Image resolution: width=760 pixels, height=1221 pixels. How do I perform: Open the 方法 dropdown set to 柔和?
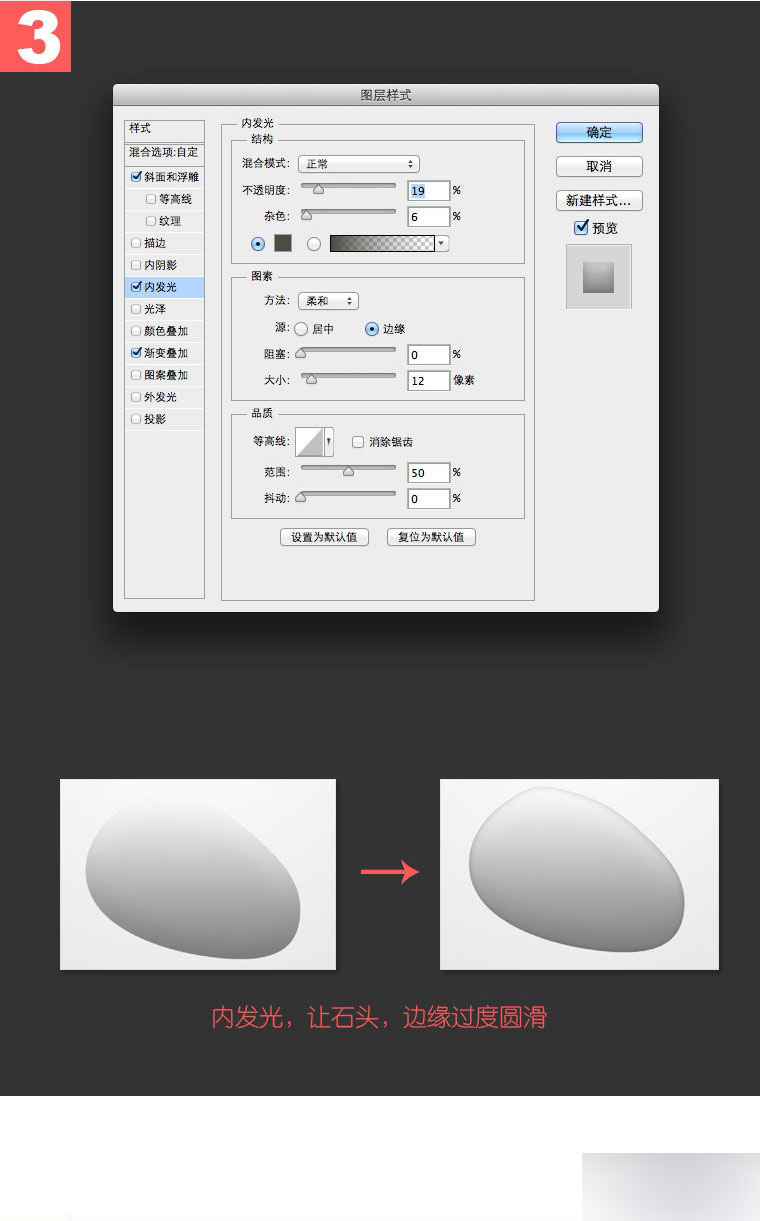tap(328, 300)
